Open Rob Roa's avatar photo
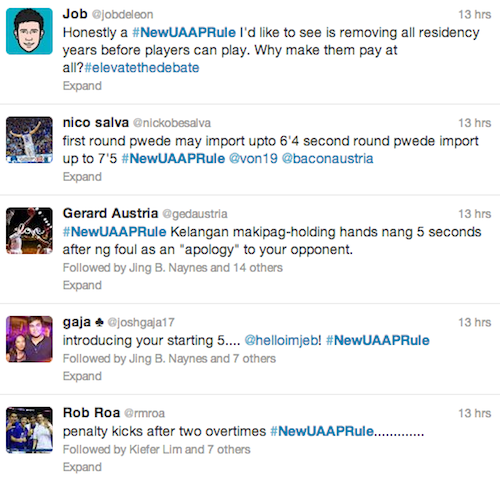This screenshot has width=500, height=478. tap(29, 430)
